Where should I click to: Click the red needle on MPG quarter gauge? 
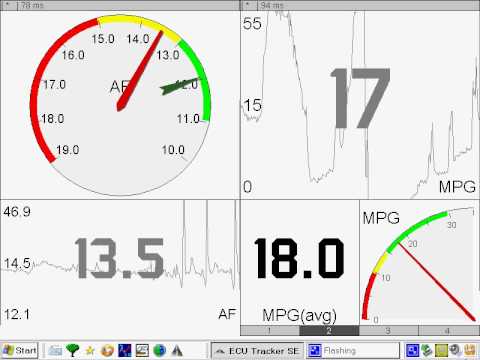(x=437, y=282)
